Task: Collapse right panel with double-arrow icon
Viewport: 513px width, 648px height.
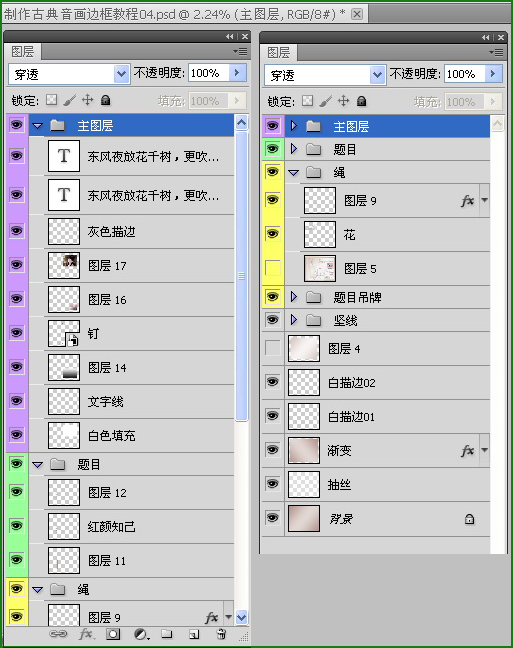Action: click(486, 38)
